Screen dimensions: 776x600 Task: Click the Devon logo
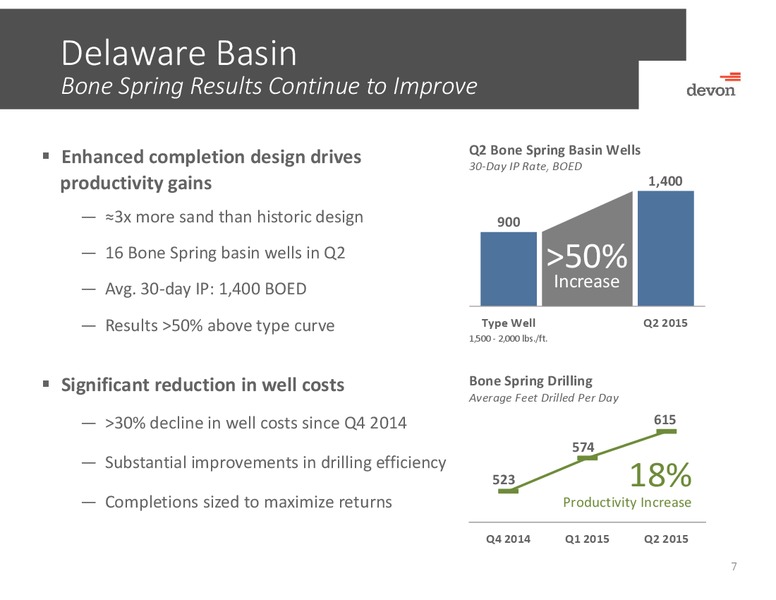[x=713, y=84]
